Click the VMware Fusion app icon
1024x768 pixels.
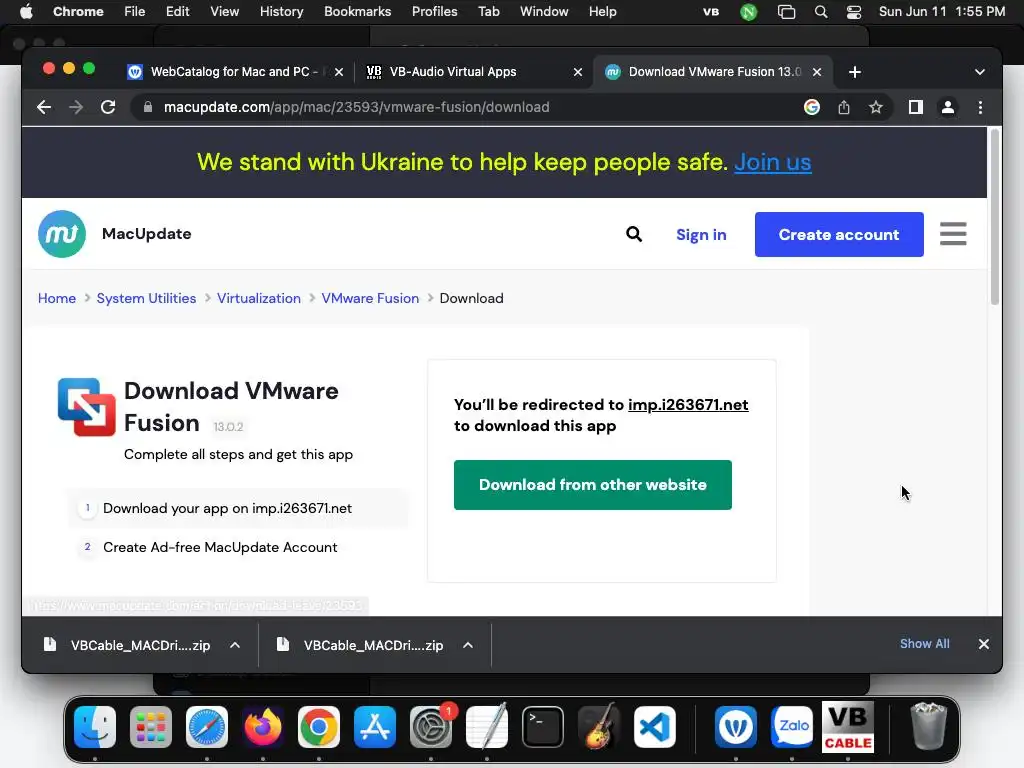[x=87, y=407]
